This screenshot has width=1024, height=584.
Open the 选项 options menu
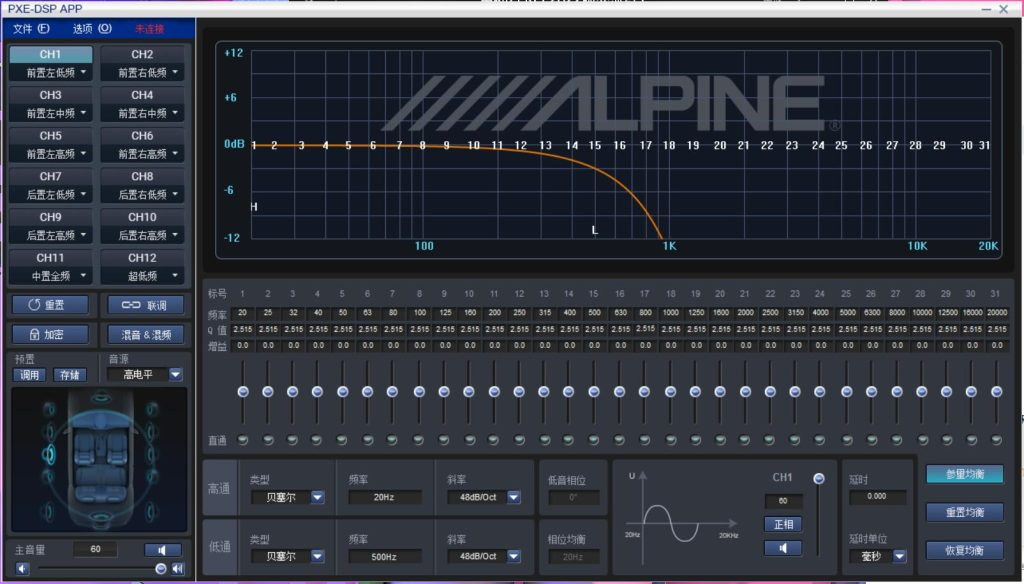tap(92, 28)
